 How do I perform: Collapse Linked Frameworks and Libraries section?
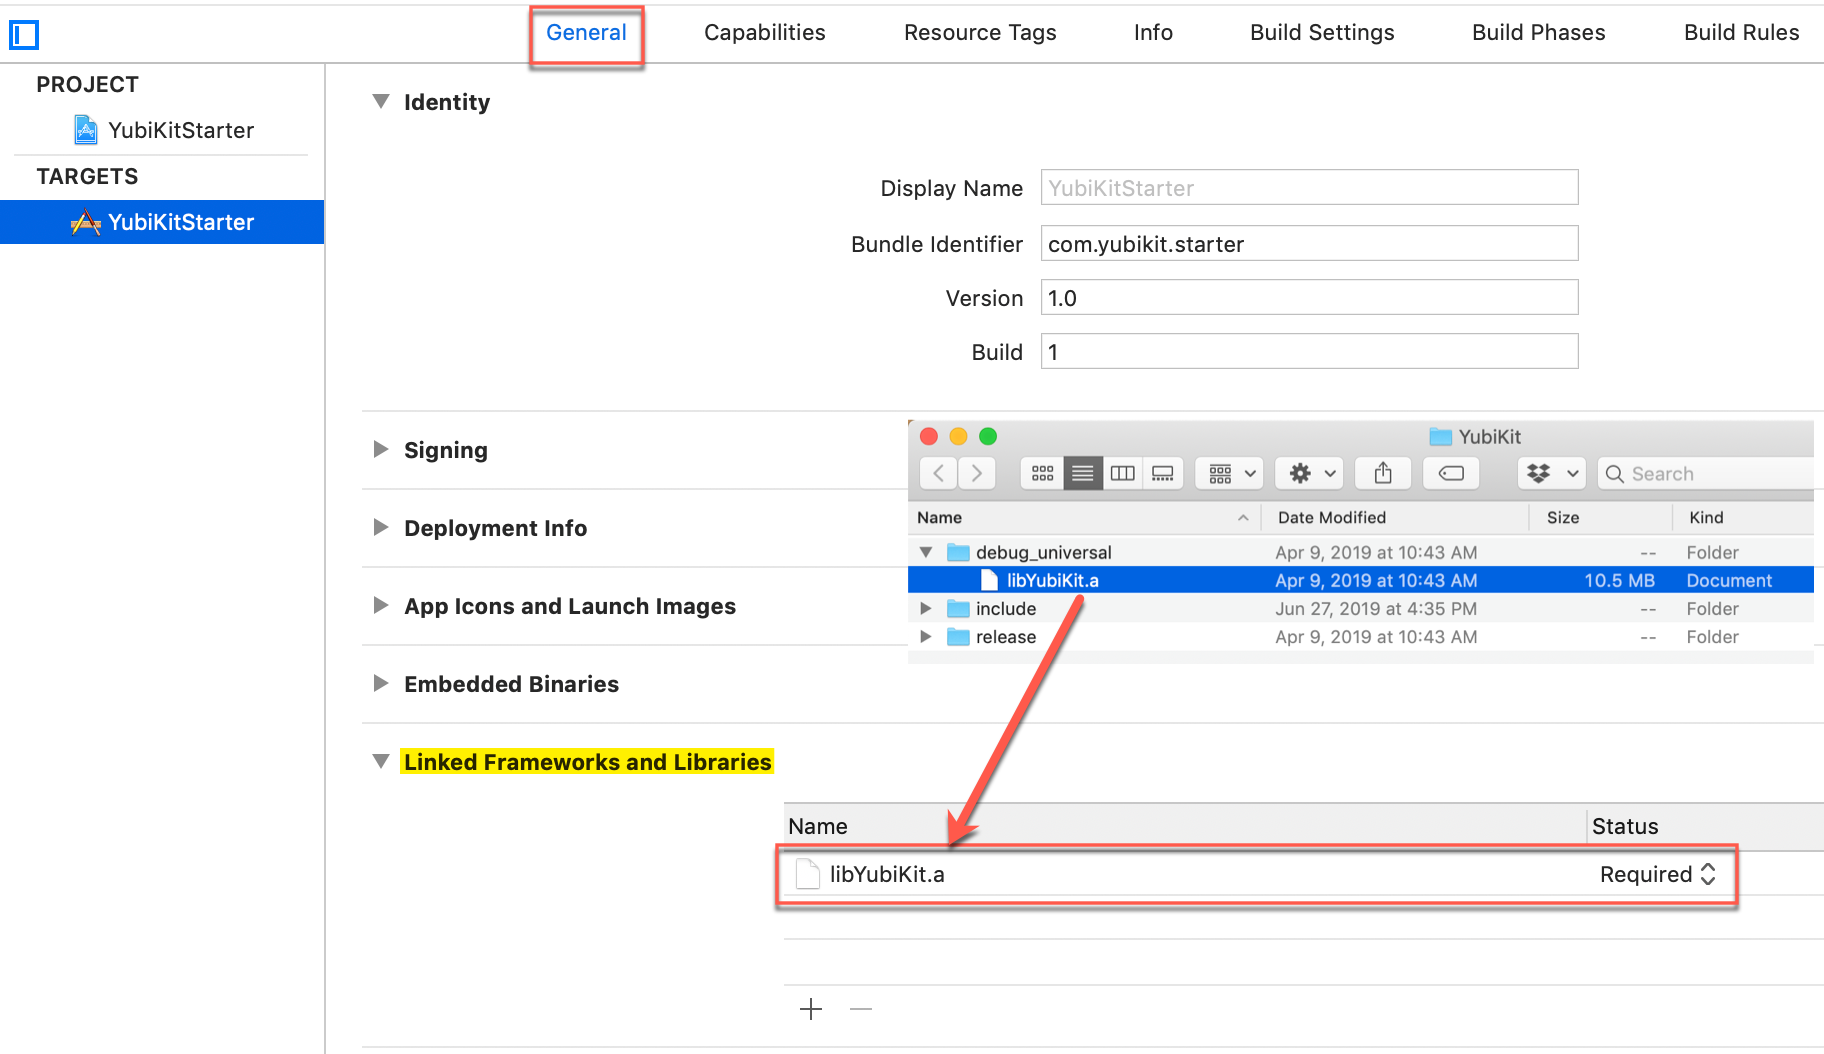pyautogui.click(x=381, y=761)
